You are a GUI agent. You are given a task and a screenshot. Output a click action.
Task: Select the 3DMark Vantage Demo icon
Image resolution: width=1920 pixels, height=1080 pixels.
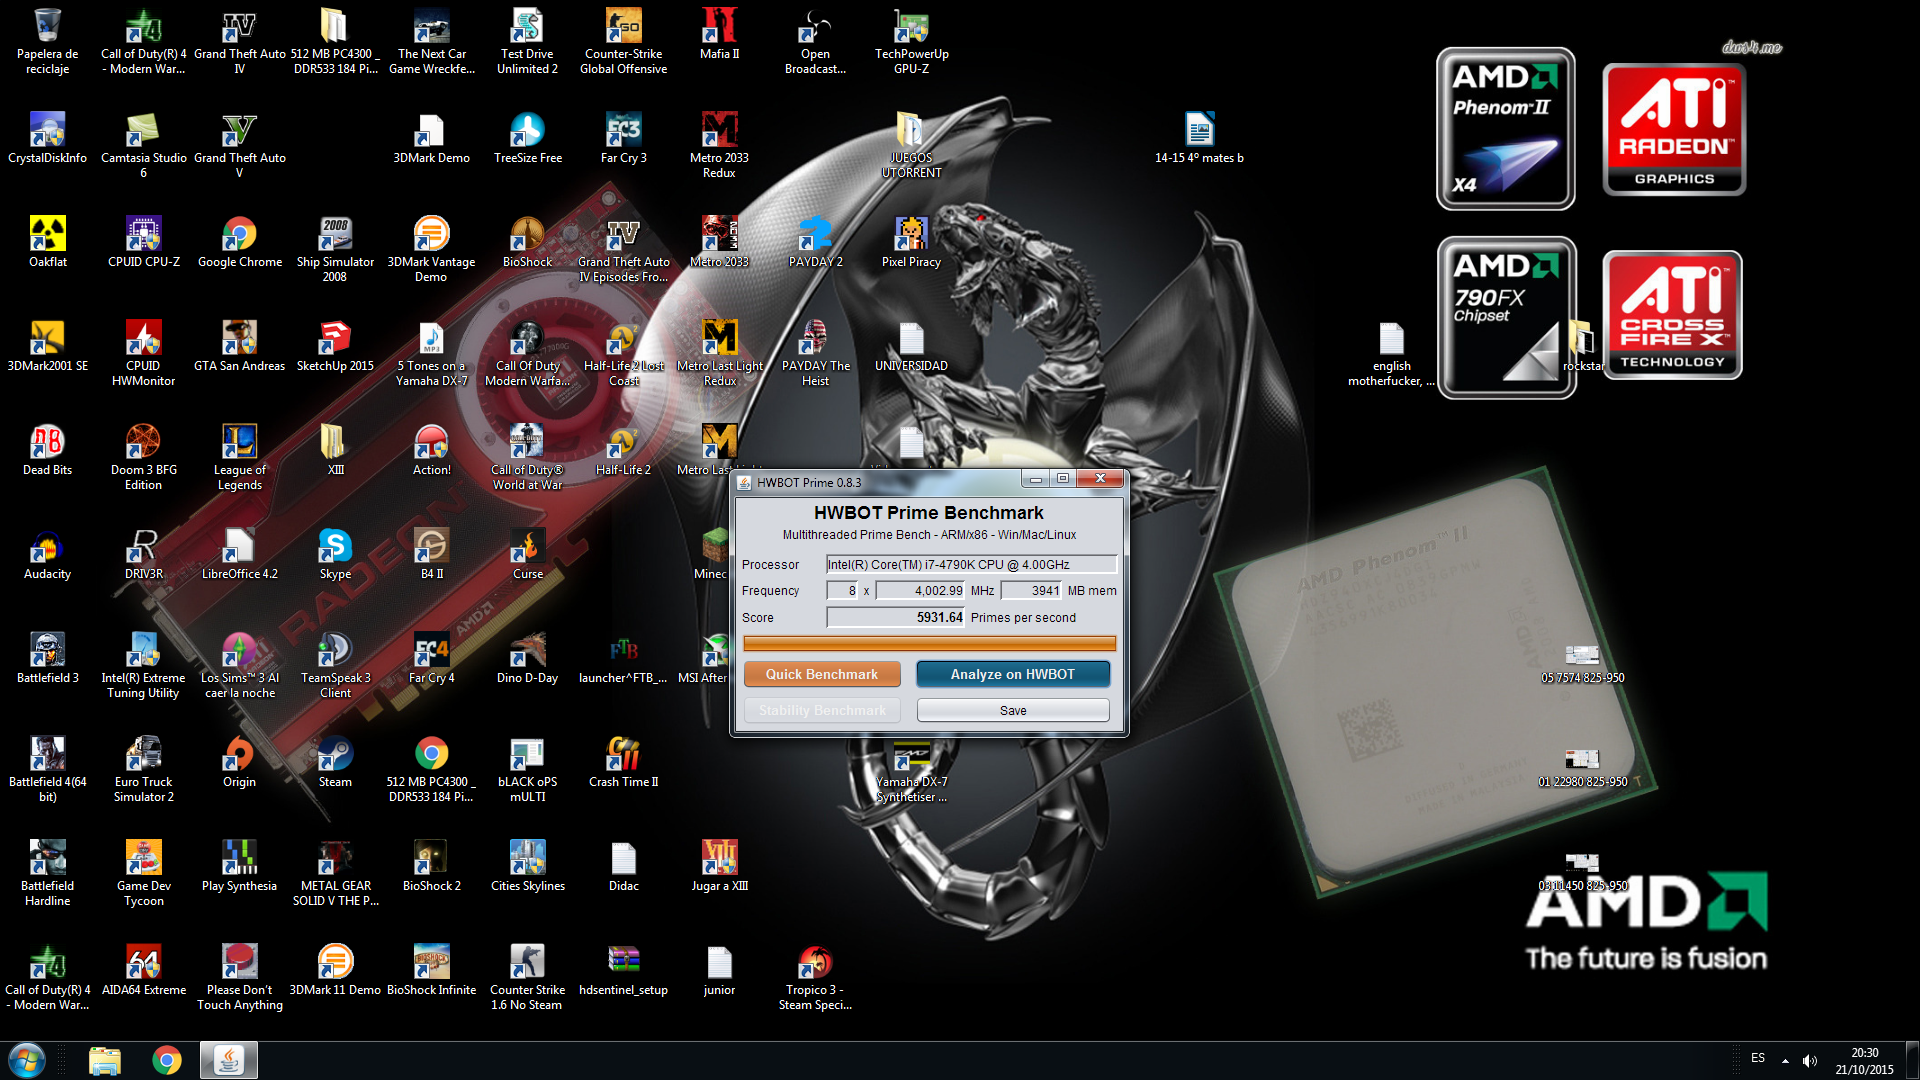click(431, 249)
